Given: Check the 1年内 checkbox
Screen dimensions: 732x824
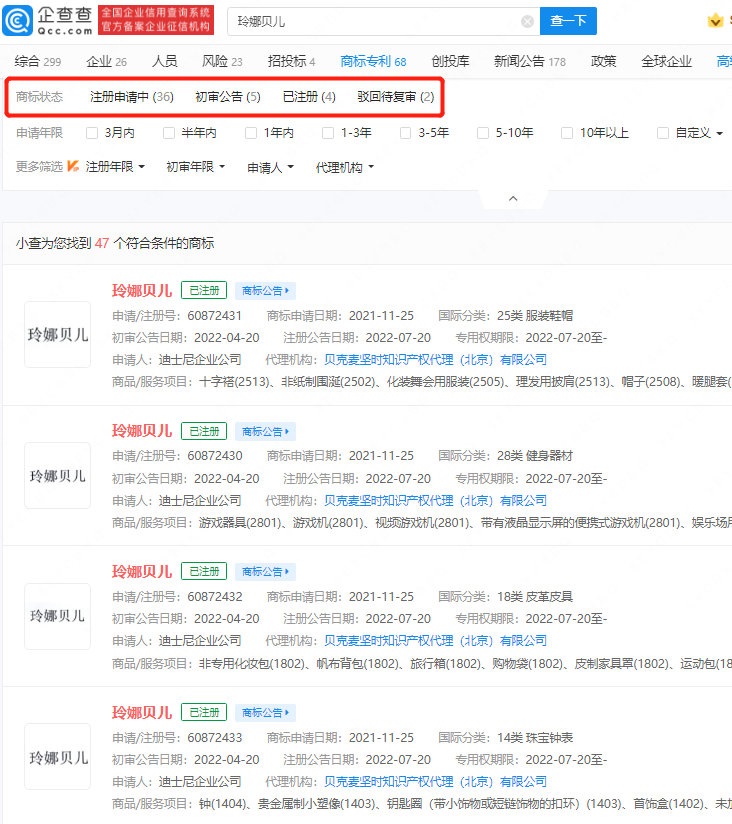Looking at the screenshot, I should [251, 133].
